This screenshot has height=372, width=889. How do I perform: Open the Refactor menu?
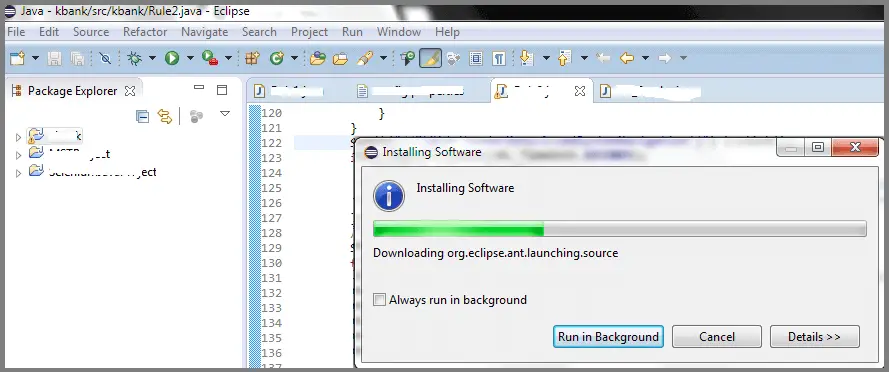tap(145, 32)
